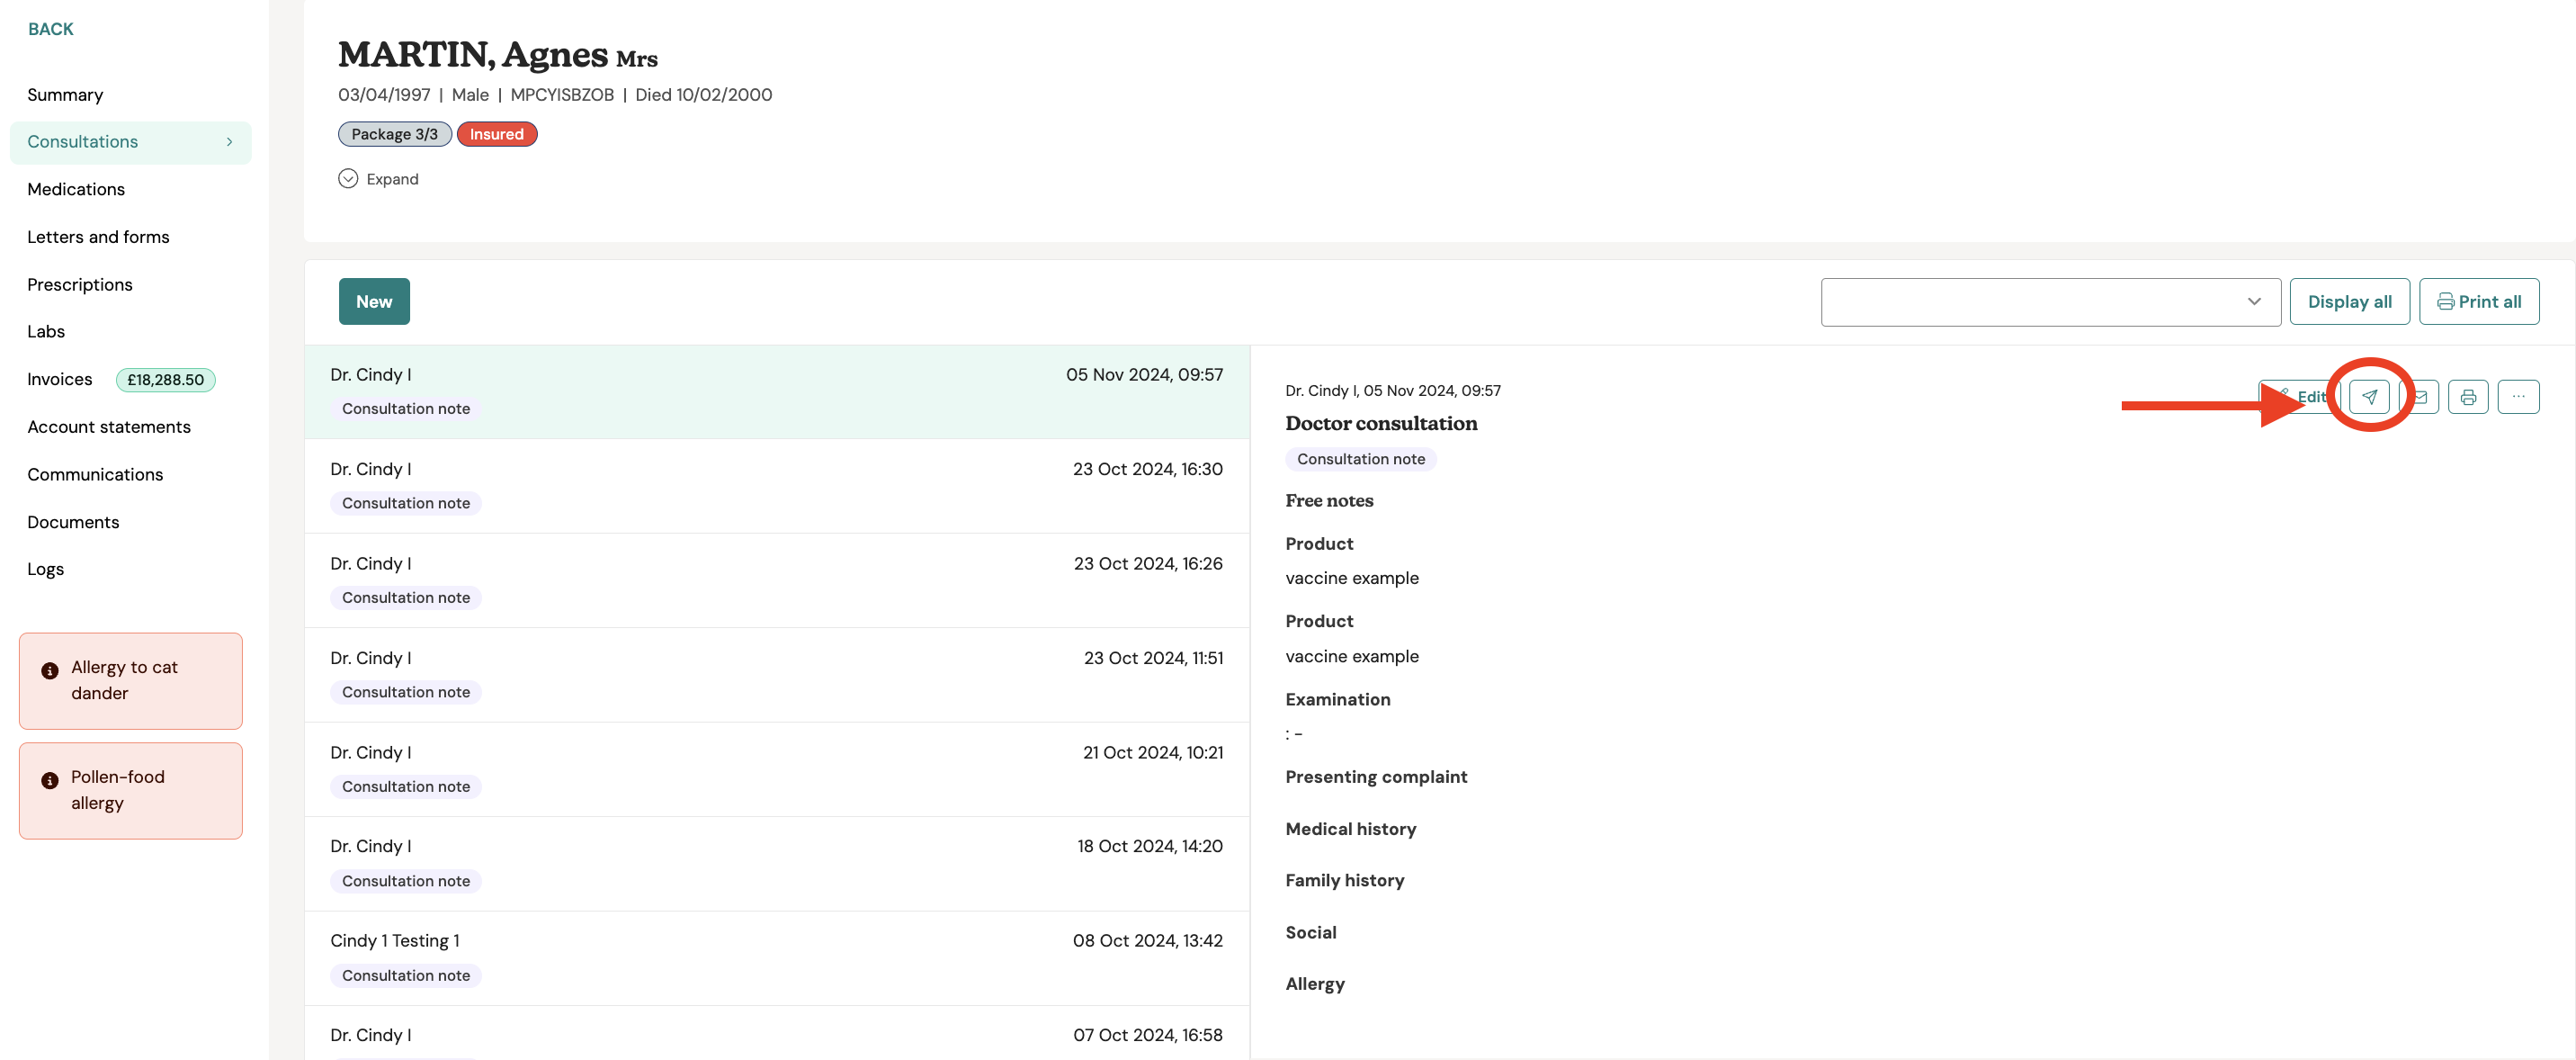Click the Medical history heading

click(1351, 829)
